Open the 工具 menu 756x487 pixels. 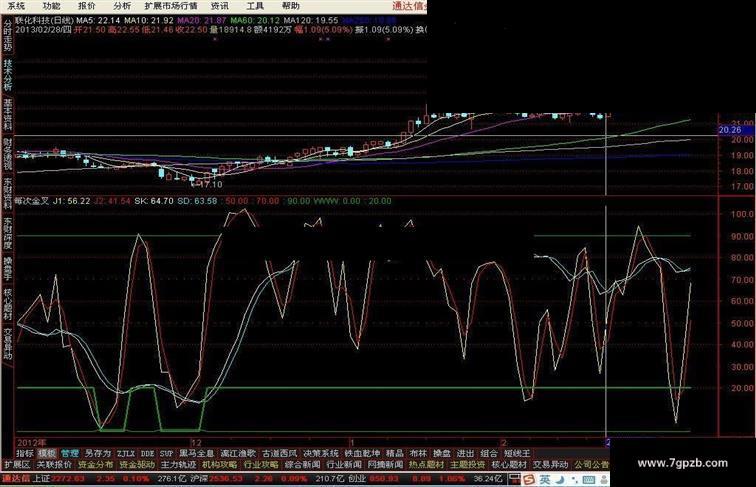point(255,5)
